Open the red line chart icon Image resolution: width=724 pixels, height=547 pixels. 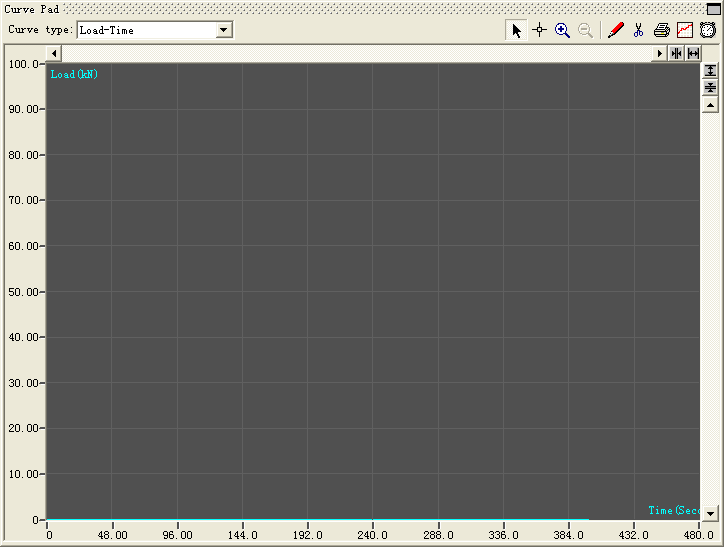(684, 30)
